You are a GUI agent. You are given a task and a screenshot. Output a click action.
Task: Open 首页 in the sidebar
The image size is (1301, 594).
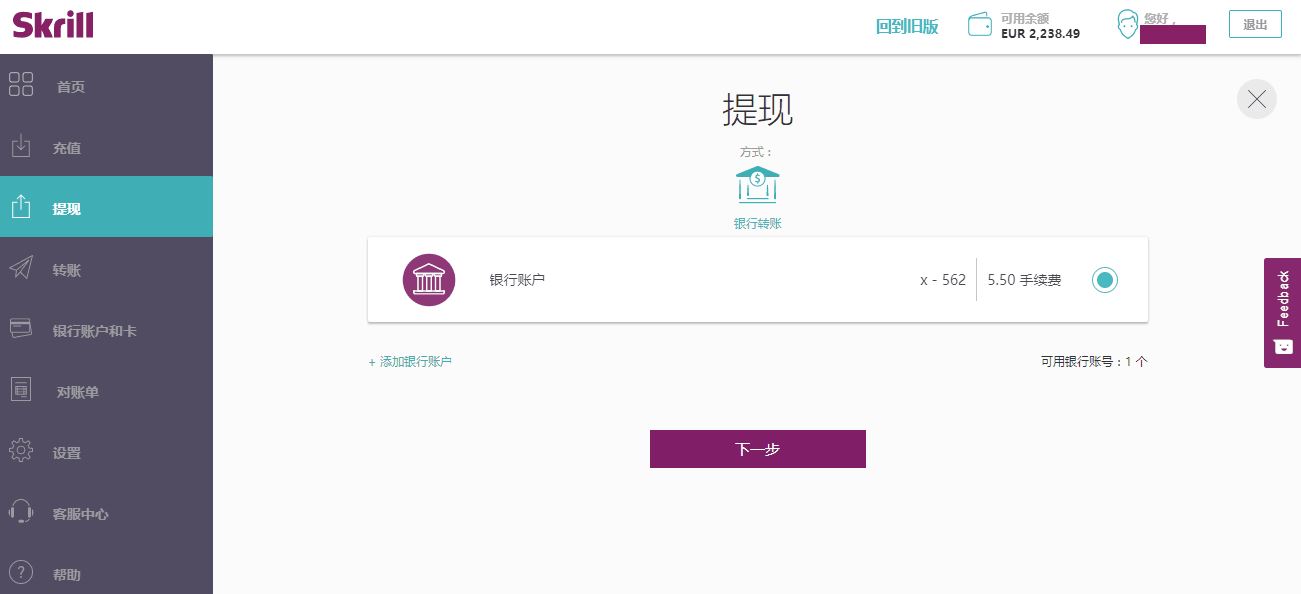[106, 87]
